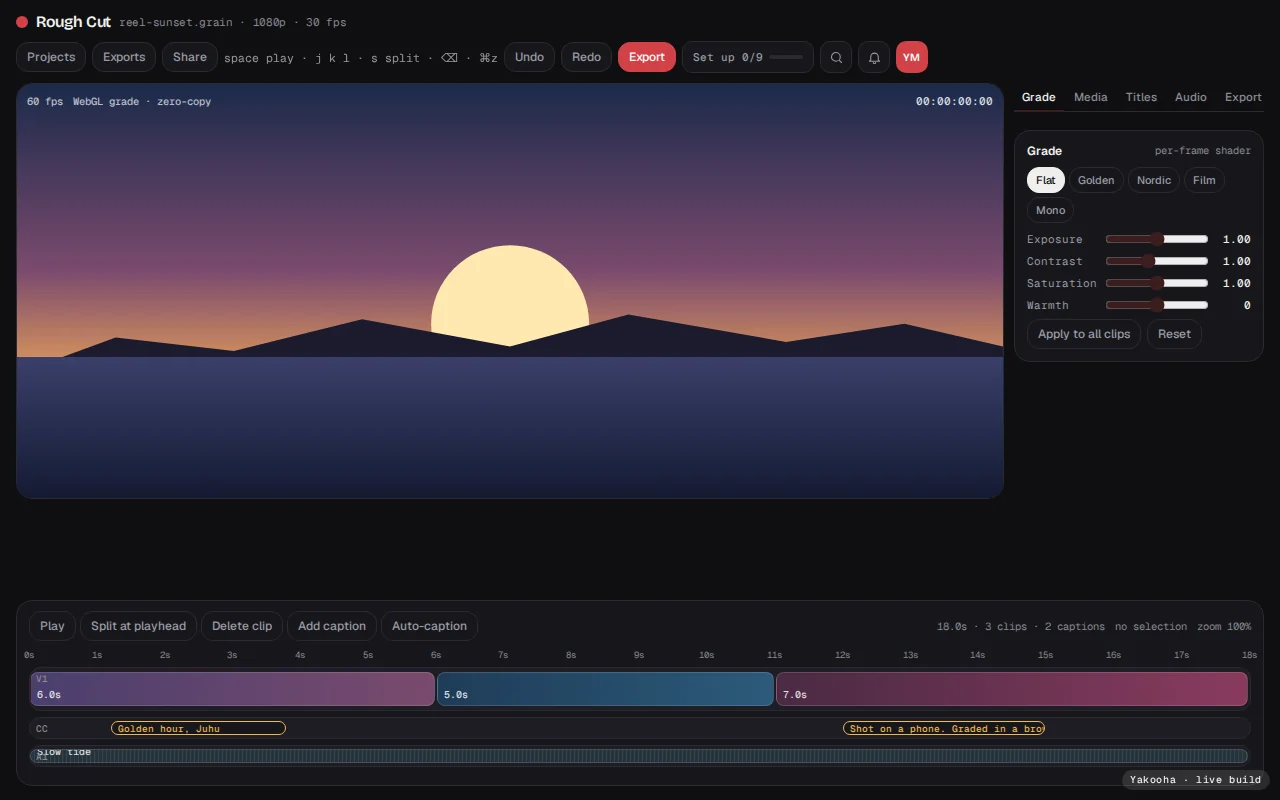Screen dimensions: 1280x800
Task: Open the Projects menu button
Action: [51, 57]
